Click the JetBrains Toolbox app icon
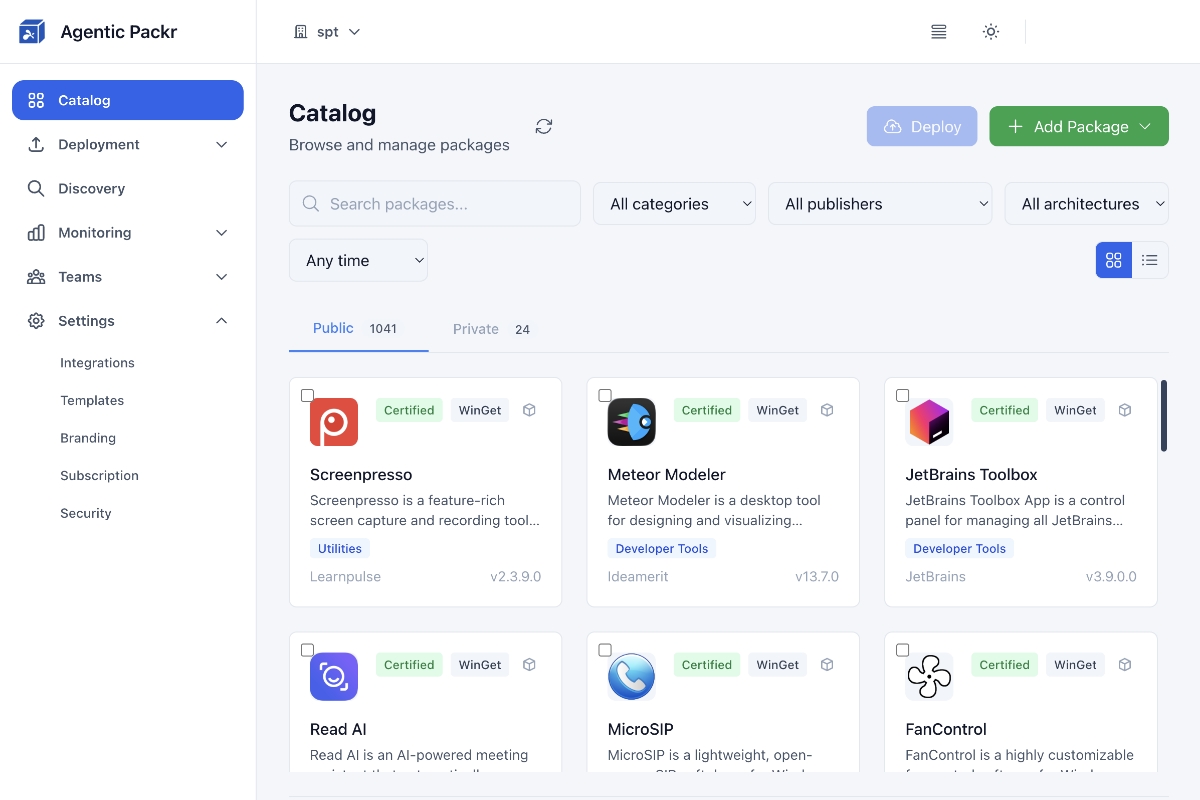Viewport: 1200px width, 800px height. [x=929, y=422]
